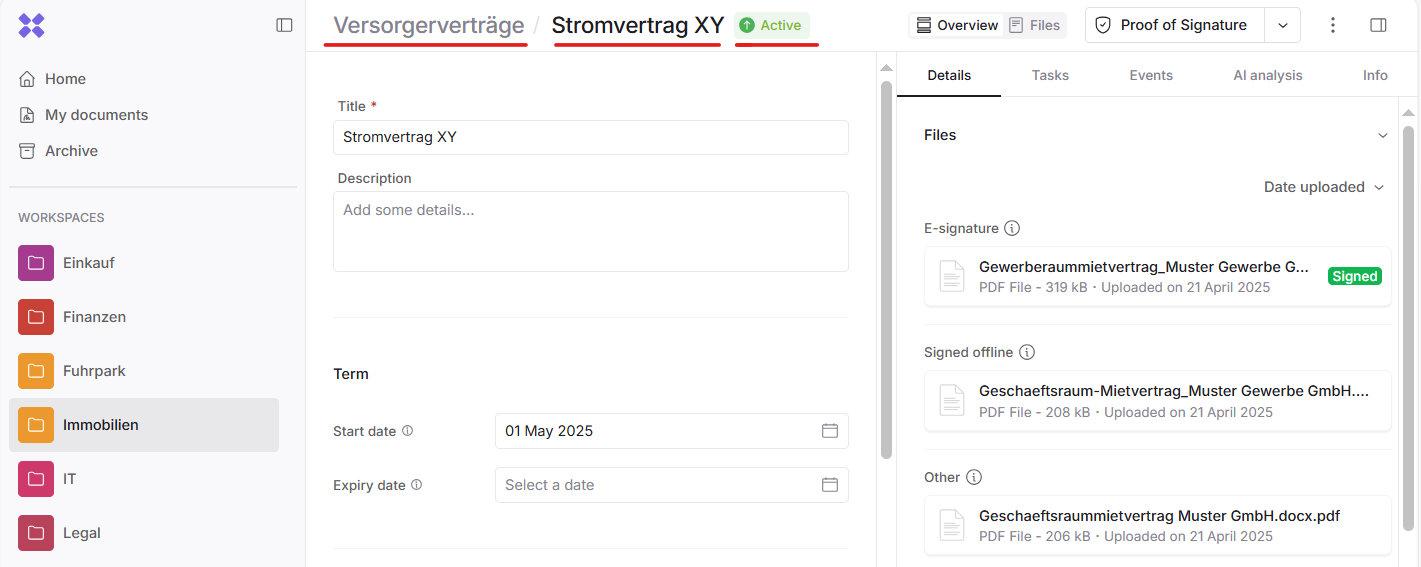The image size is (1421, 567).
Task: Switch to the Tasks tab
Action: [x=1050, y=75]
